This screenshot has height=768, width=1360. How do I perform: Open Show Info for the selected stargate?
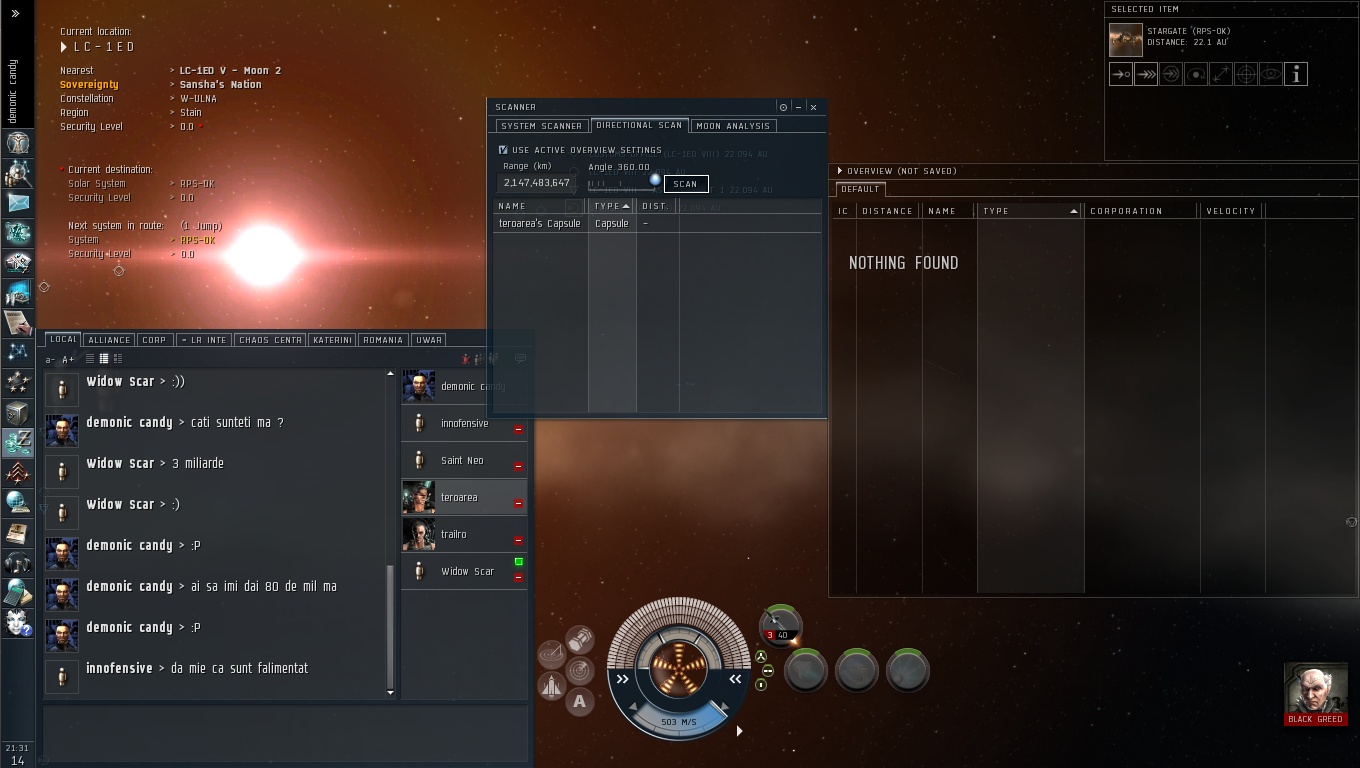pyautogui.click(x=1296, y=74)
